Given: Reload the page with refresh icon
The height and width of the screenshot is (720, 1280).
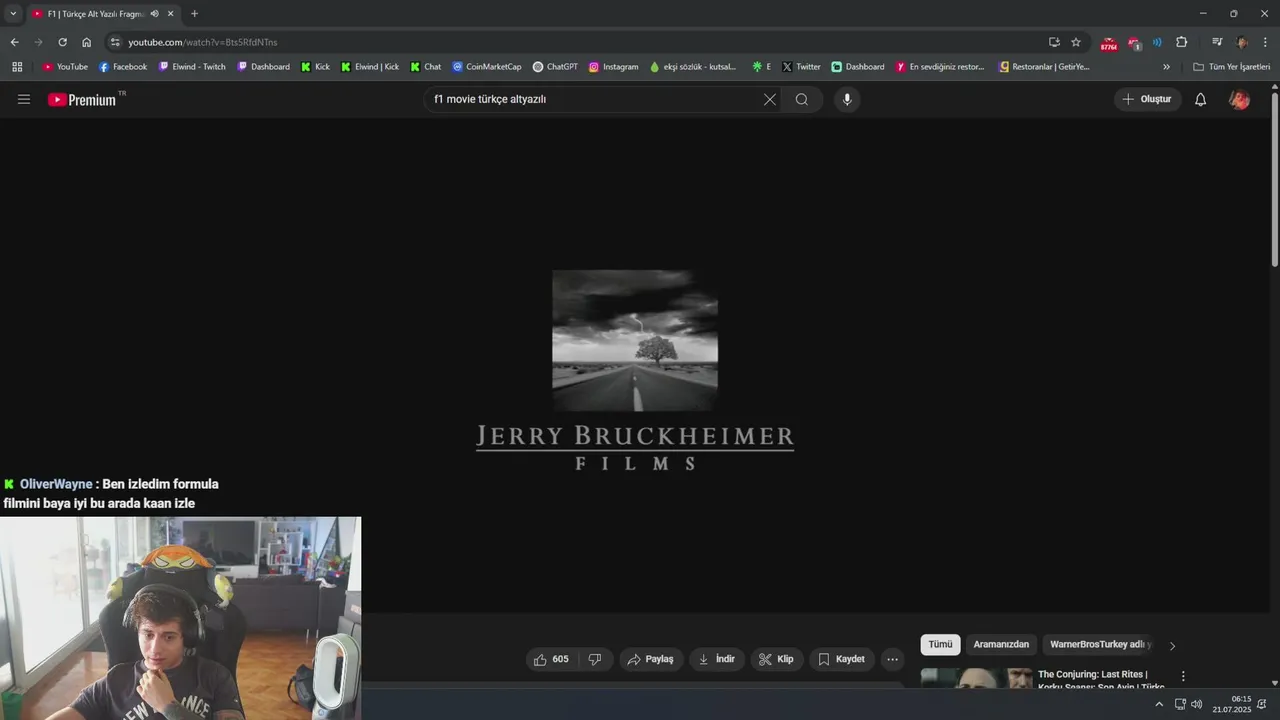Looking at the screenshot, I should tap(62, 42).
